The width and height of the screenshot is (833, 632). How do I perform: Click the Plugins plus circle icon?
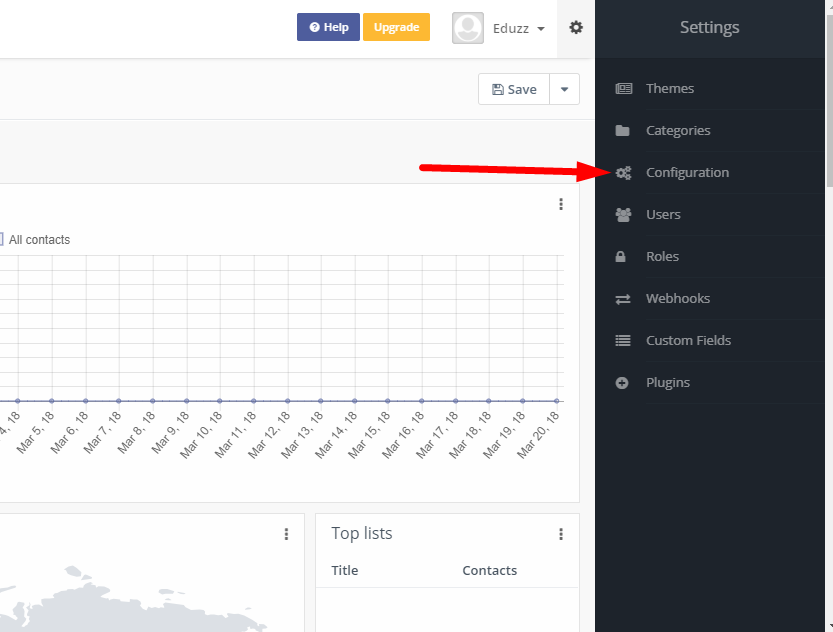[622, 383]
